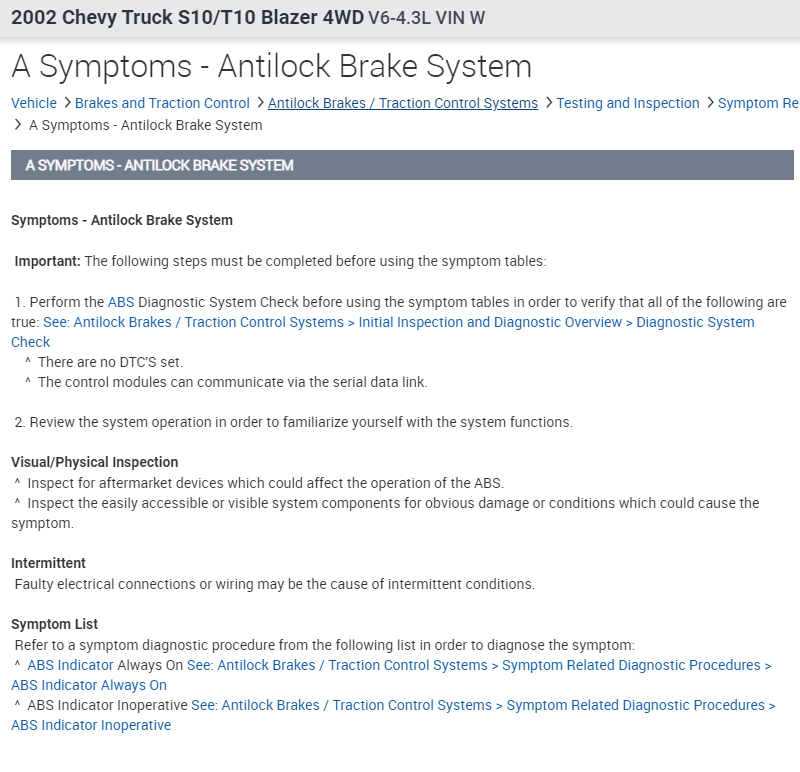
Task: Click chevron before Antilock Brakes breadcrumb
Action: pos(260,103)
